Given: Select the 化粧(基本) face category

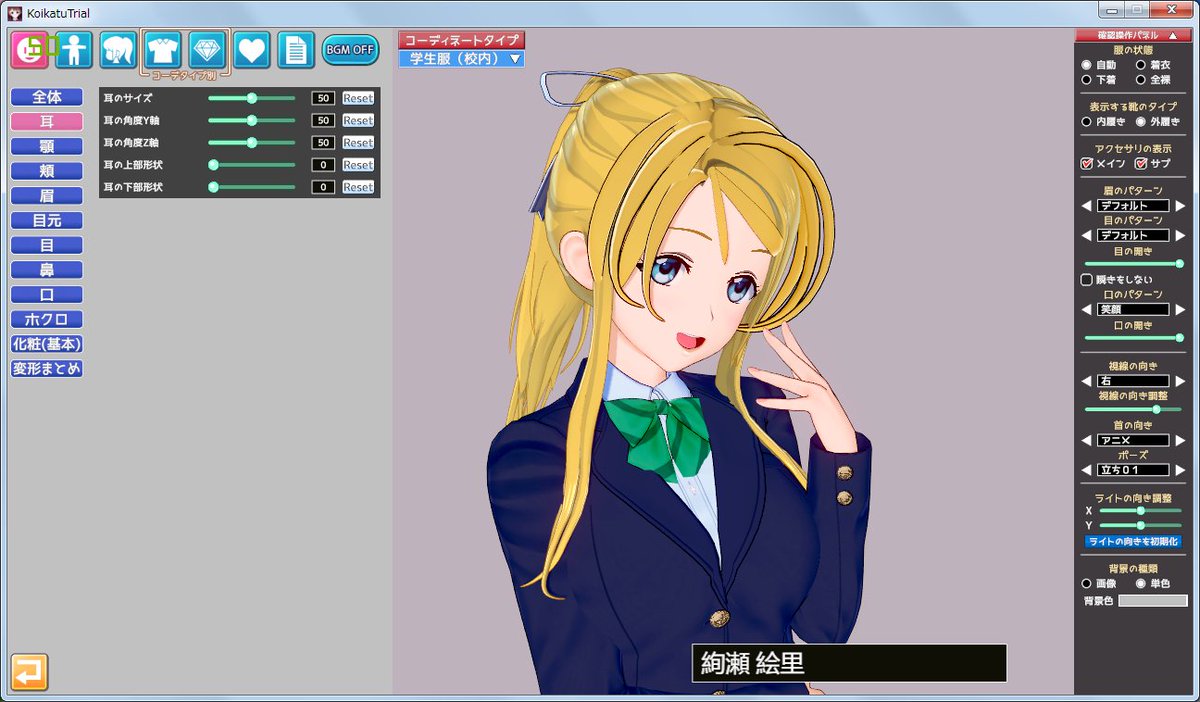Looking at the screenshot, I should 46,344.
